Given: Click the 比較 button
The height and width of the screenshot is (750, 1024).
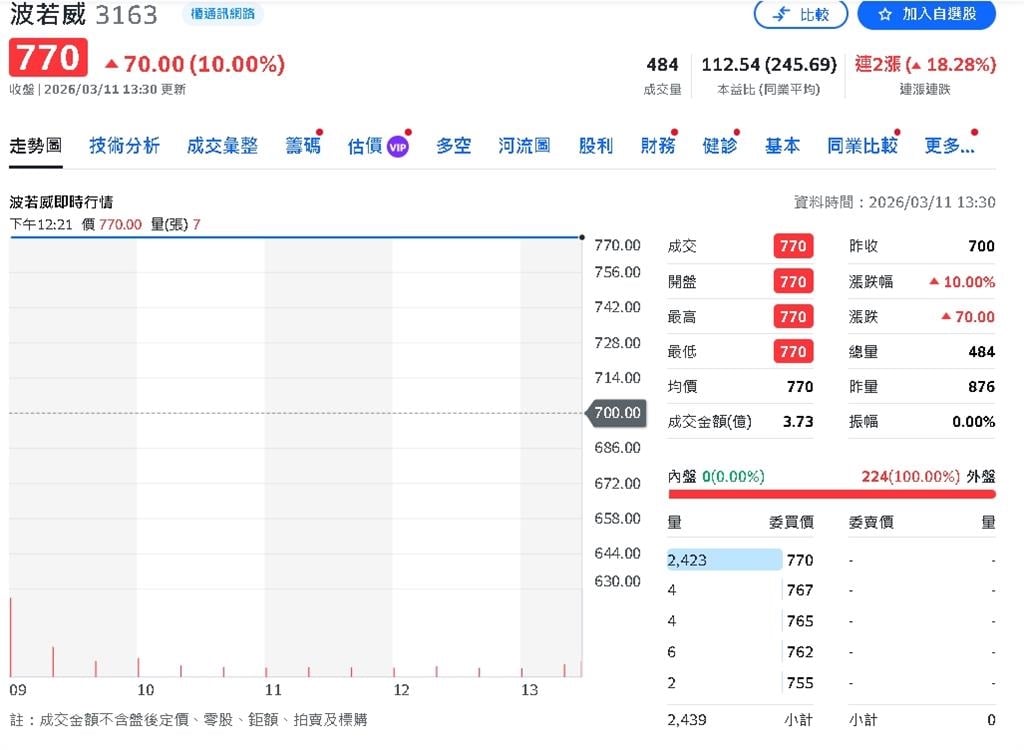Looking at the screenshot, I should 801,15.
